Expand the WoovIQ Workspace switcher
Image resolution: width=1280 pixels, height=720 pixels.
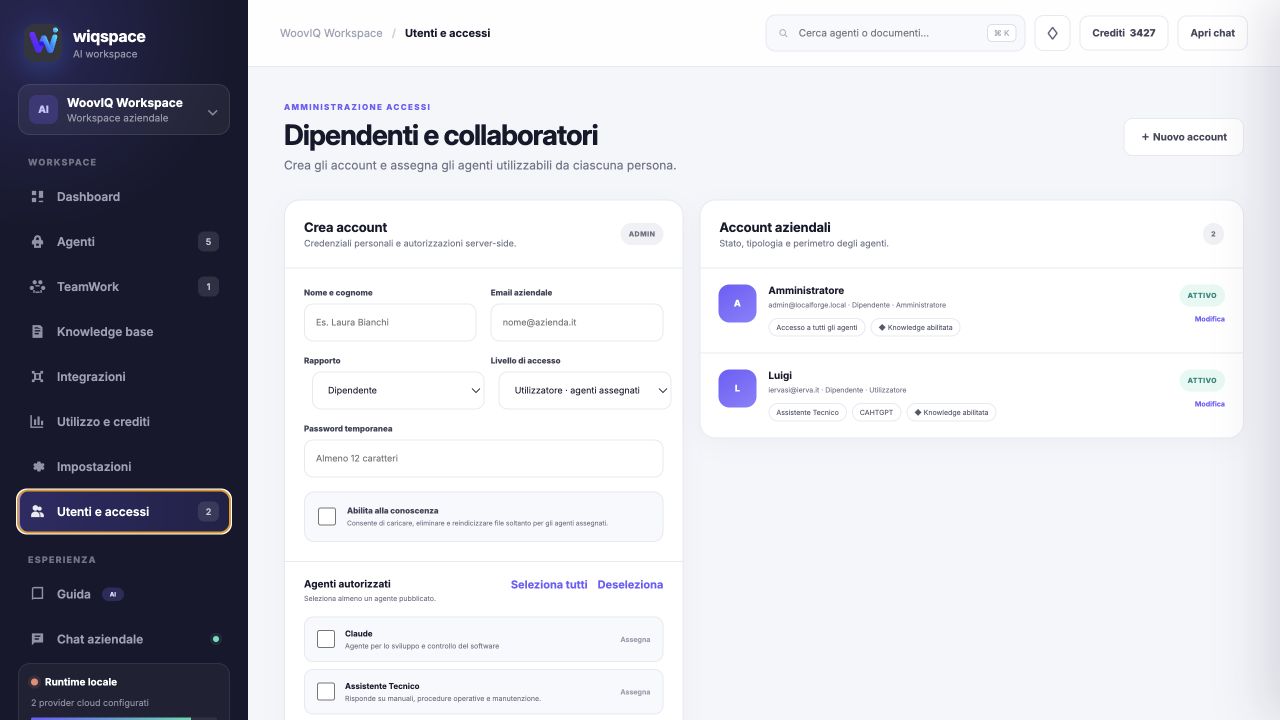tap(124, 110)
